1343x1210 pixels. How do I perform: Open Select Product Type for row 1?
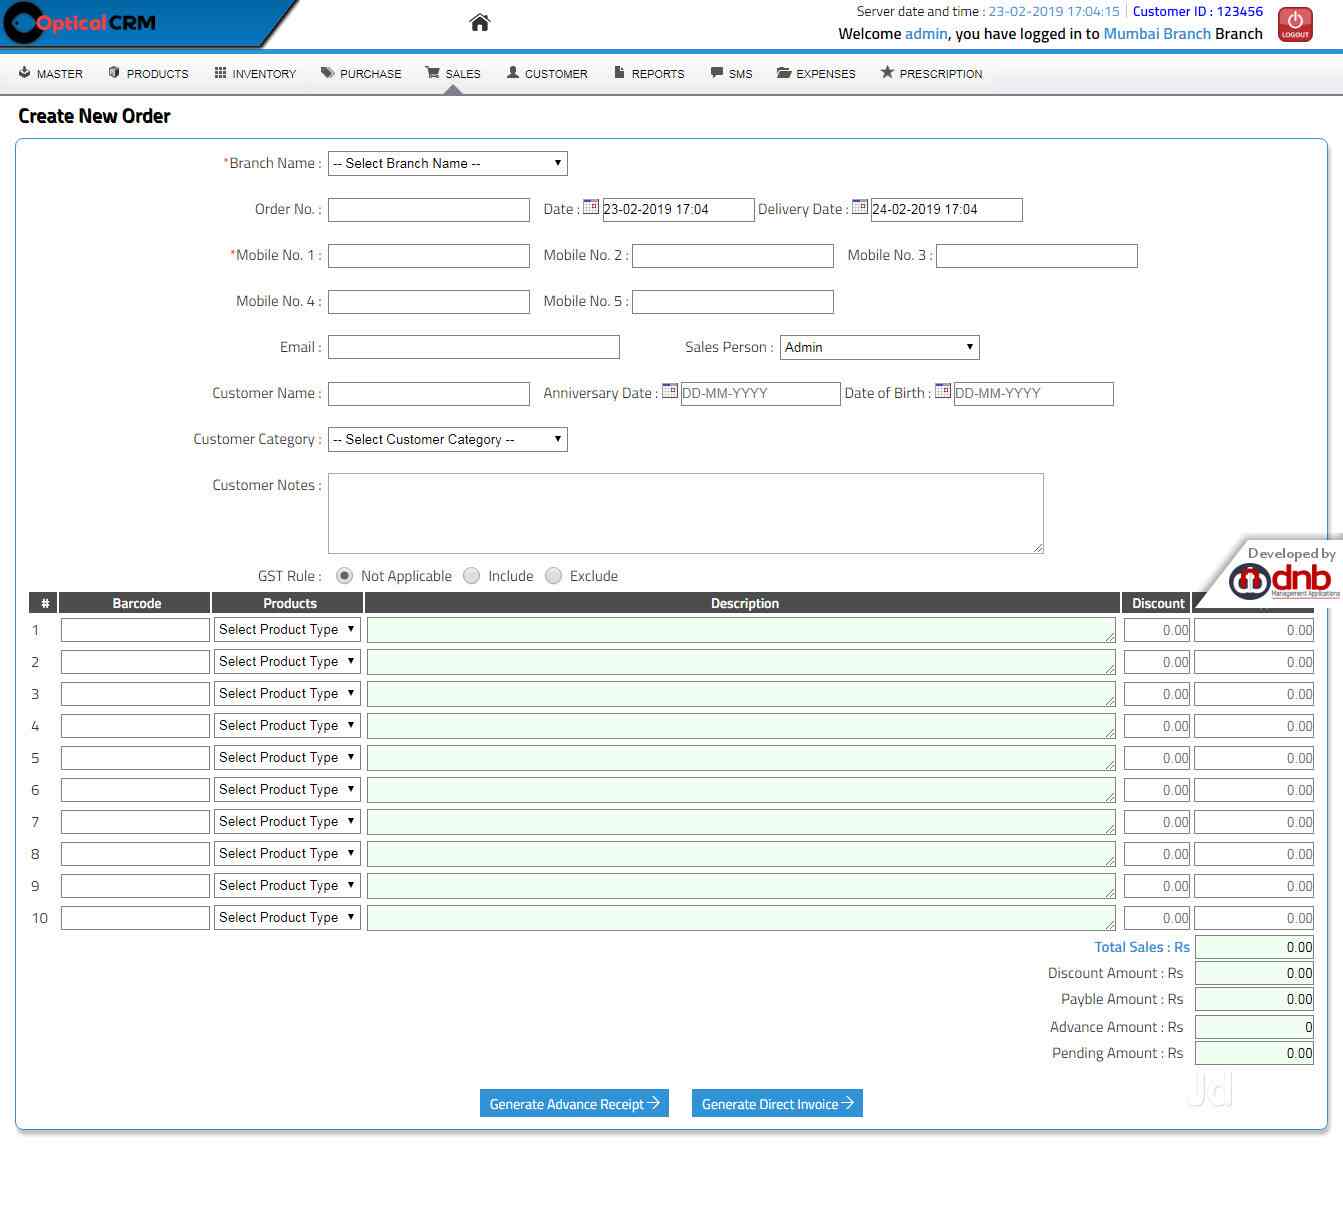coord(287,630)
